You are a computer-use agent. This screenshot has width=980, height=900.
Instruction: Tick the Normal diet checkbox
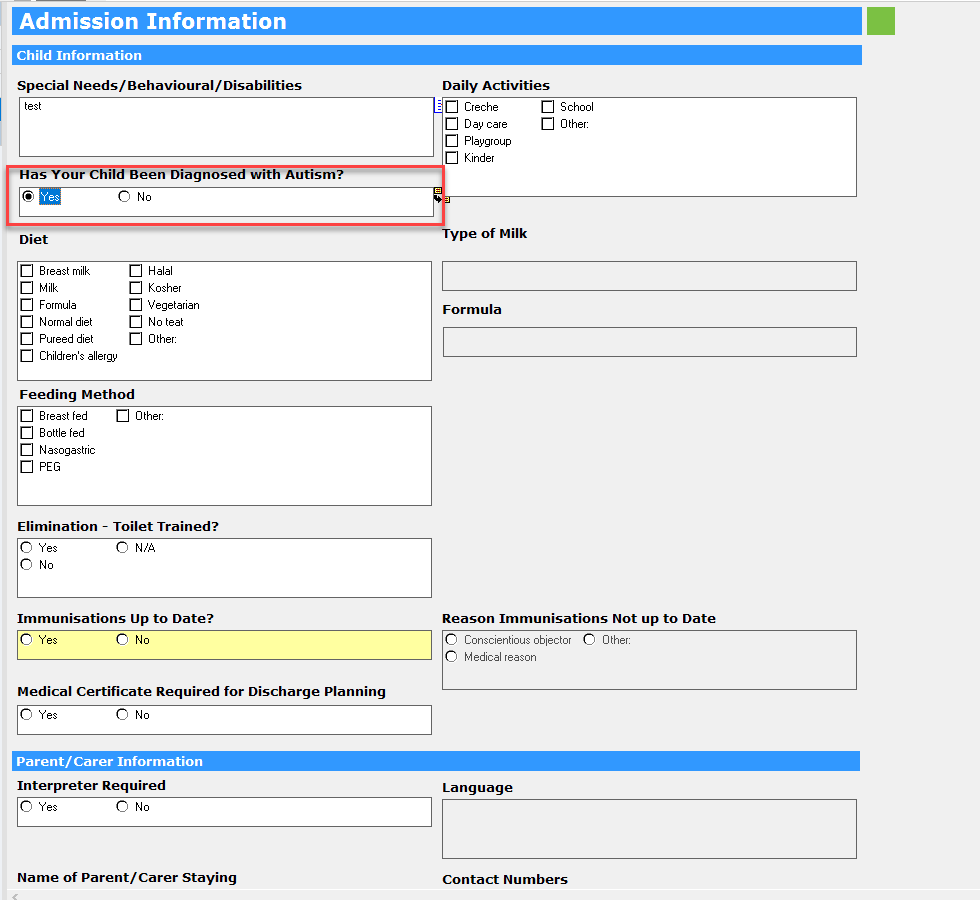(27, 322)
